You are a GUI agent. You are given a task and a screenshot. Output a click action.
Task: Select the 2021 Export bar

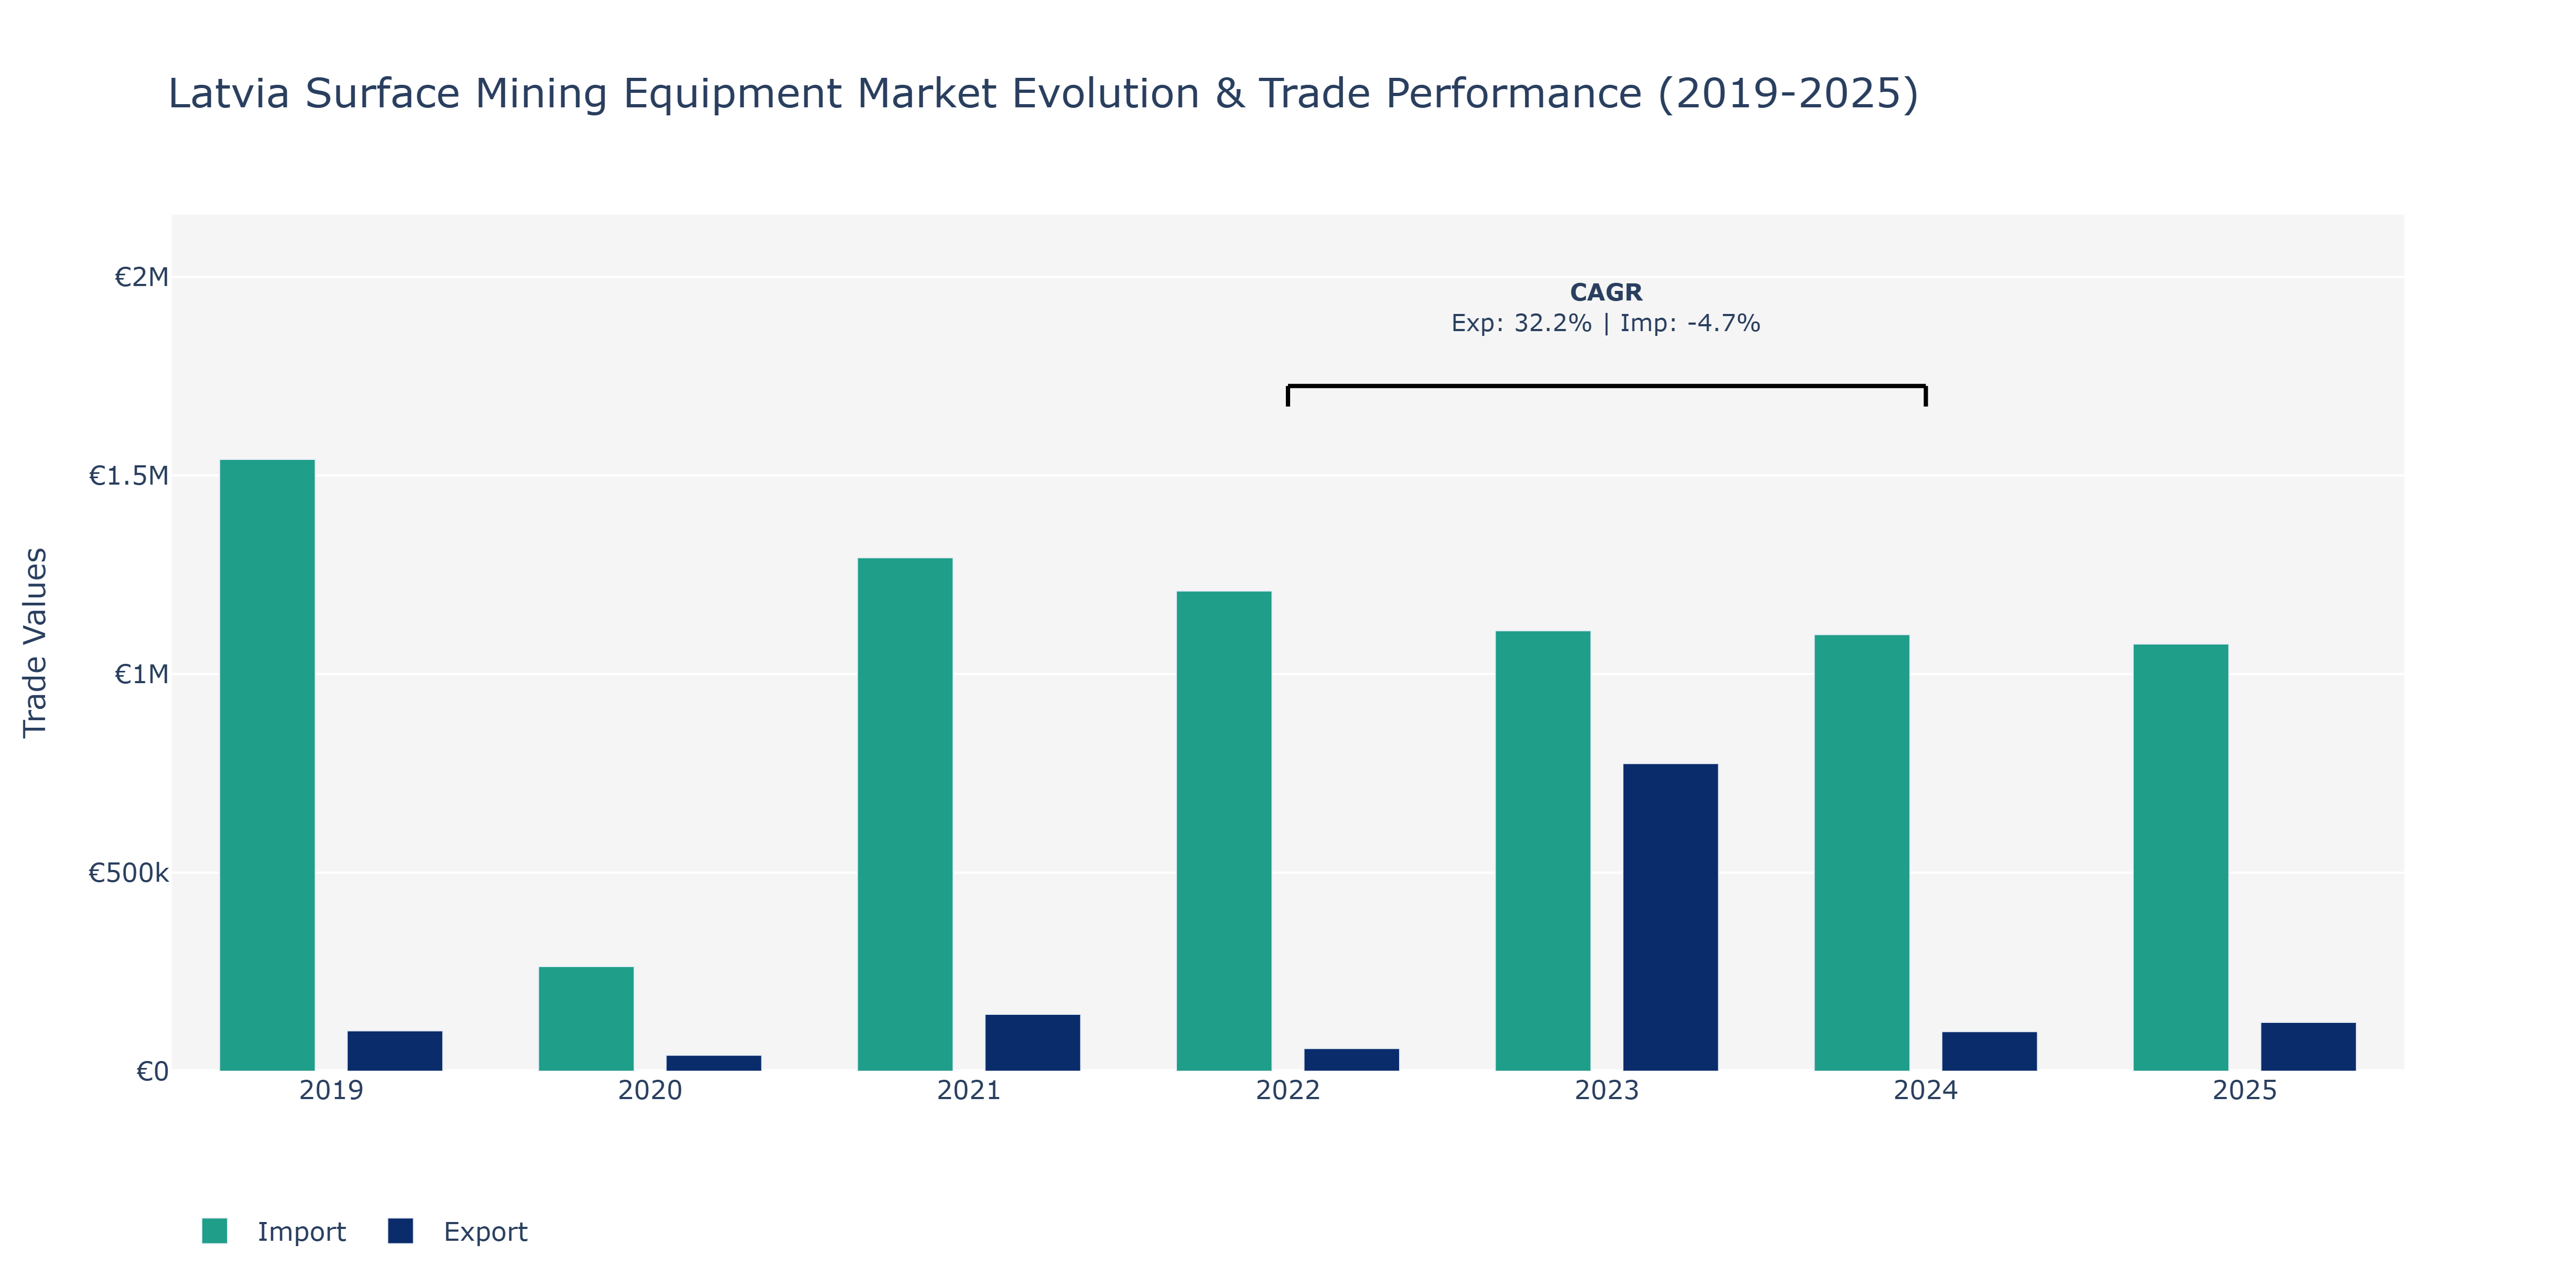tap(1033, 1043)
